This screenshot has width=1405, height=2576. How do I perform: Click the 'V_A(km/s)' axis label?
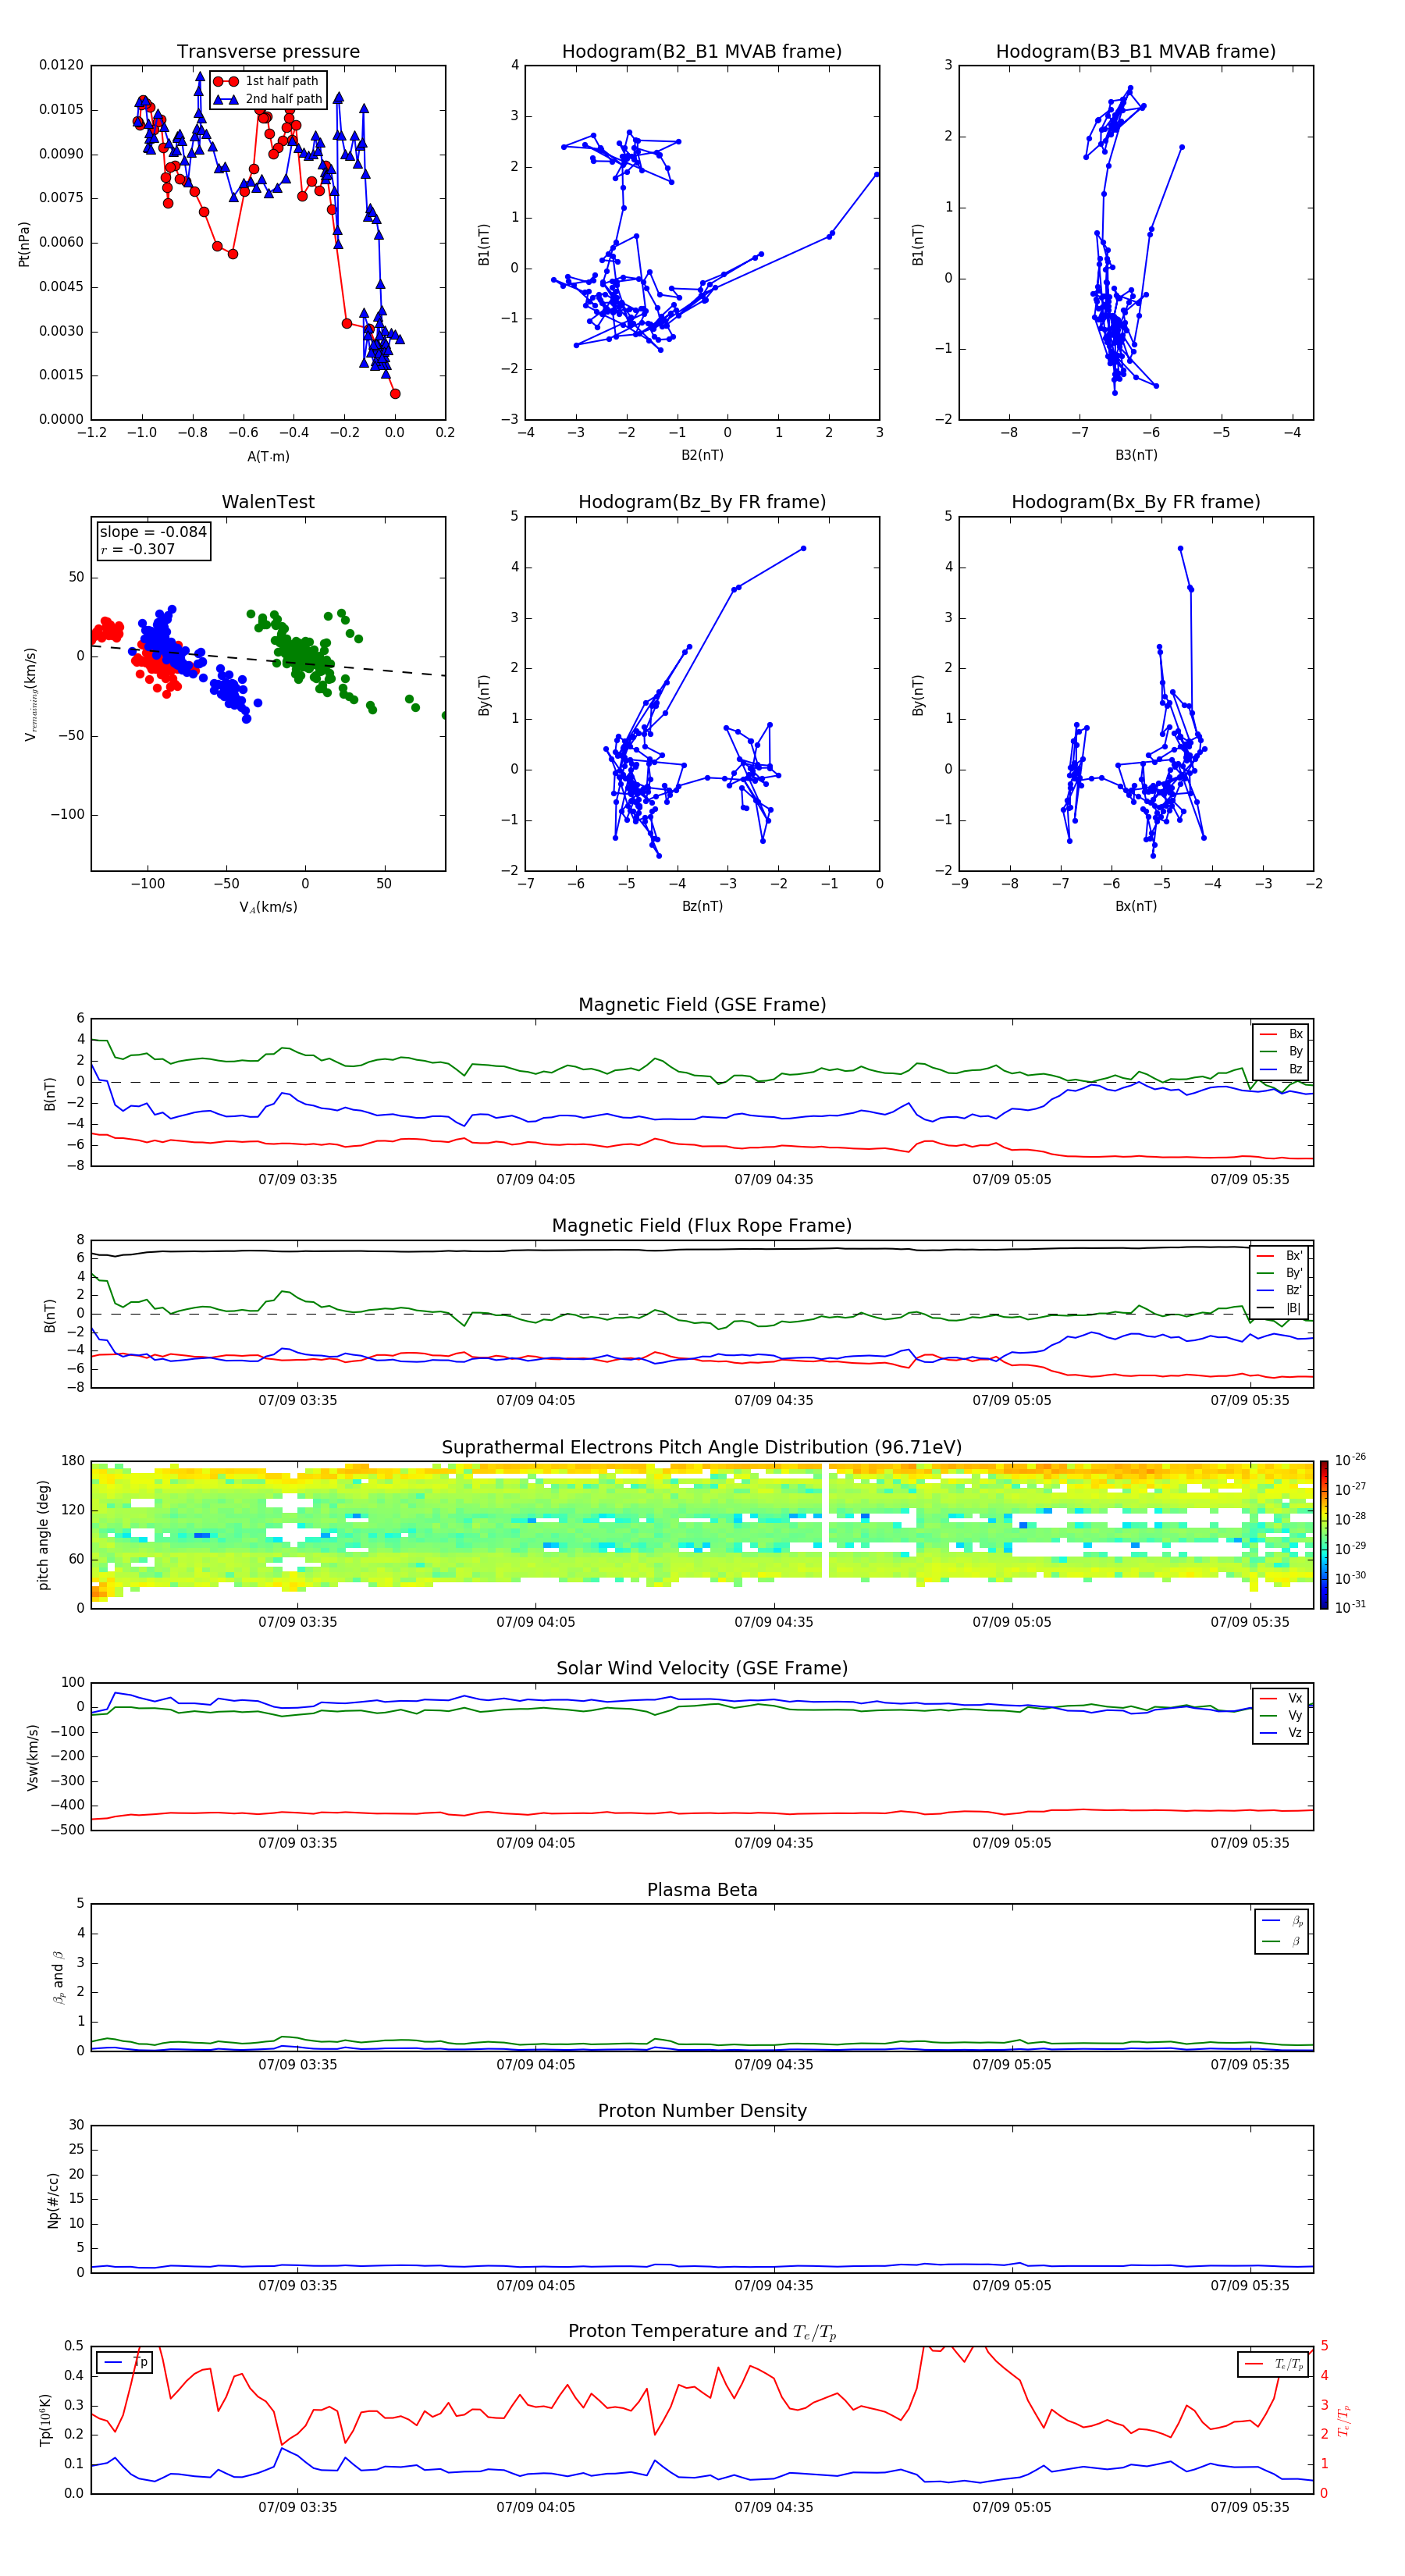tap(268, 907)
